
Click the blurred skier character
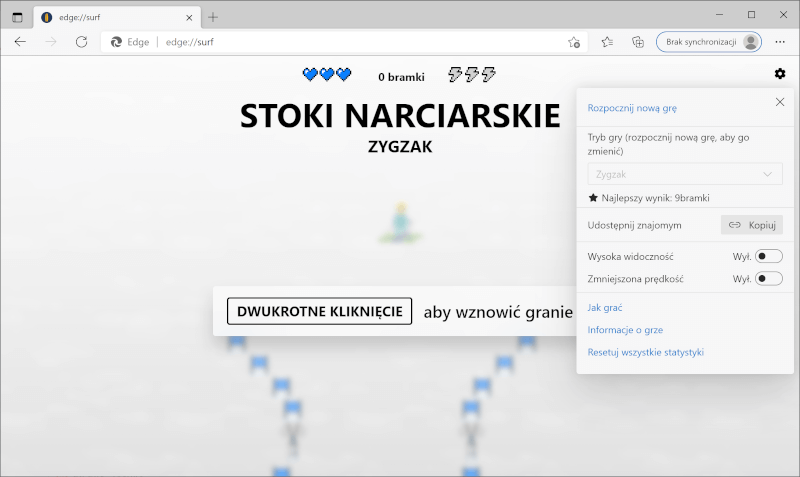[x=401, y=222]
